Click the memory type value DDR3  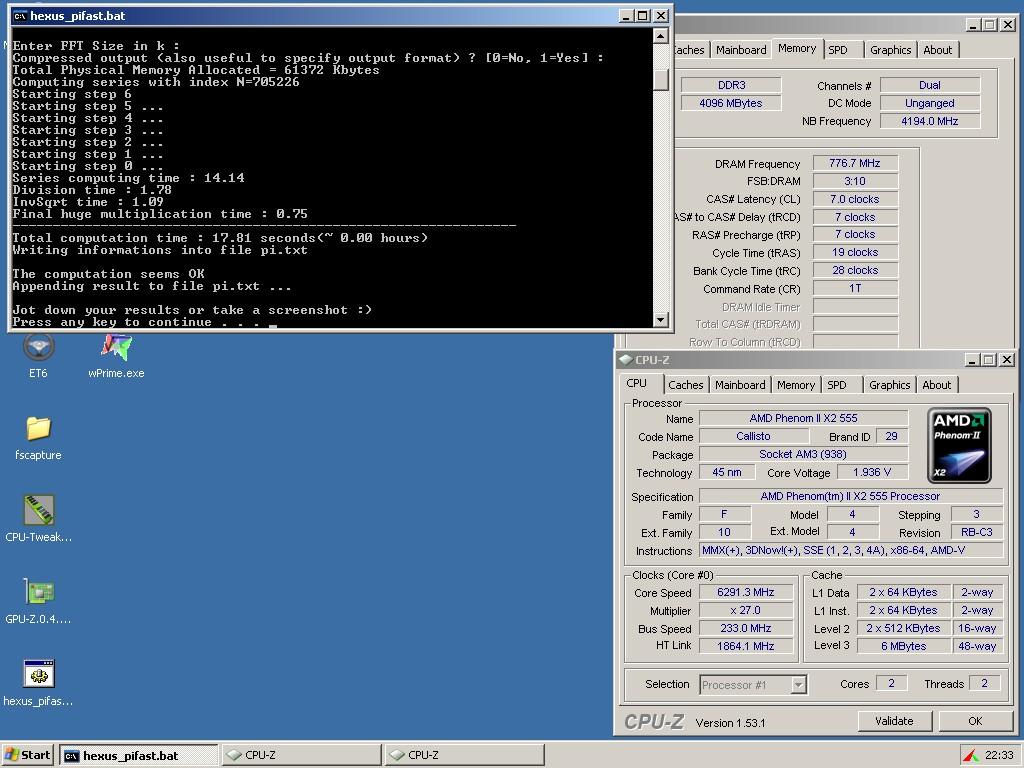coord(731,85)
